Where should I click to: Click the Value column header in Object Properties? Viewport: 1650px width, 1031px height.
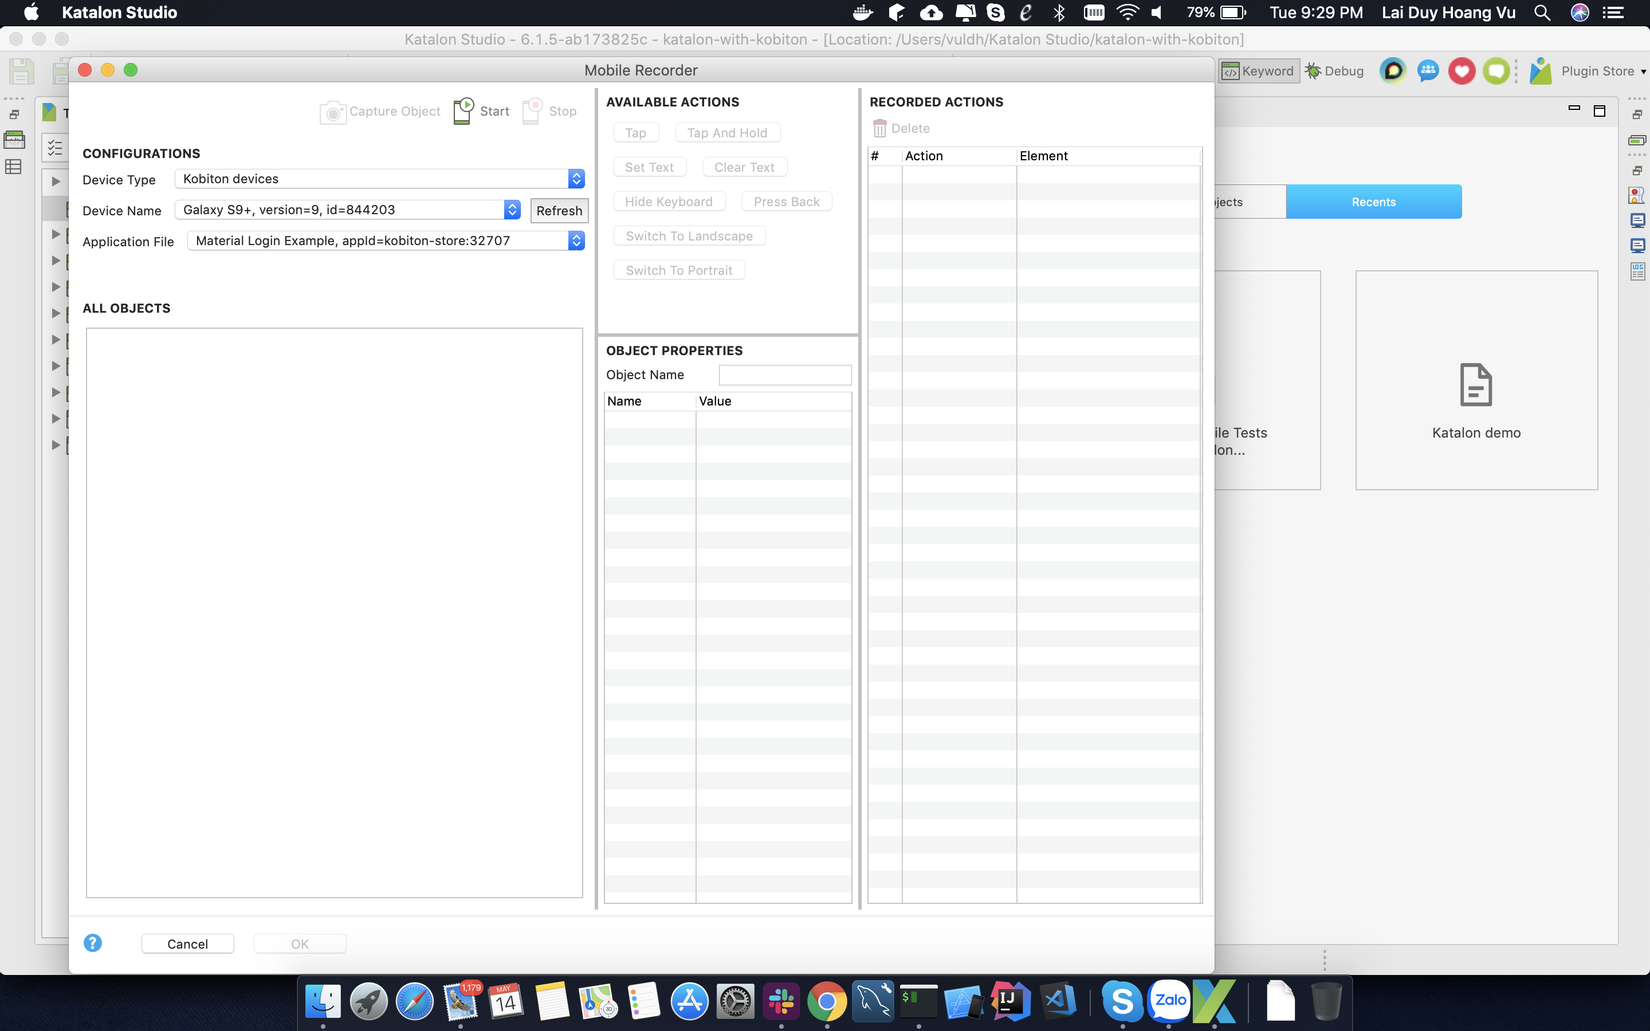click(774, 401)
